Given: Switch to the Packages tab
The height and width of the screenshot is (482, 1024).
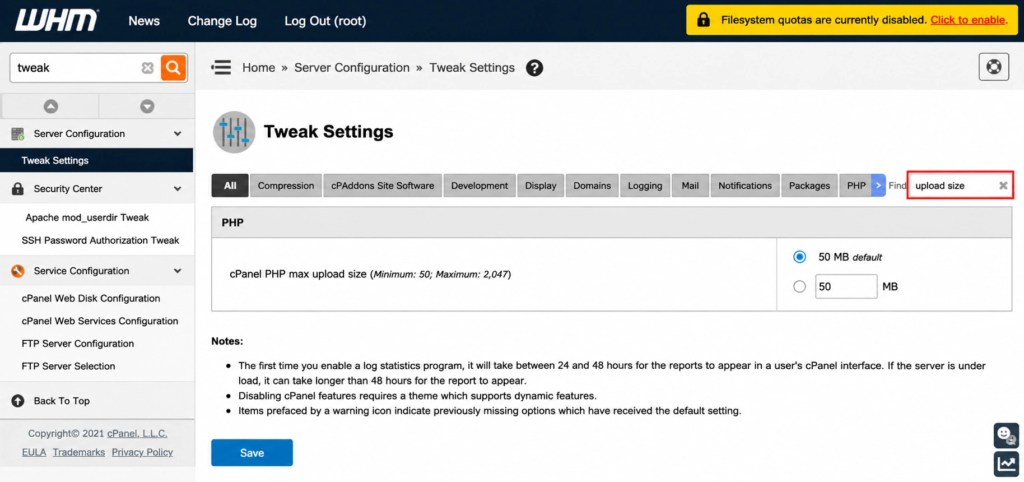Looking at the screenshot, I should (x=810, y=185).
